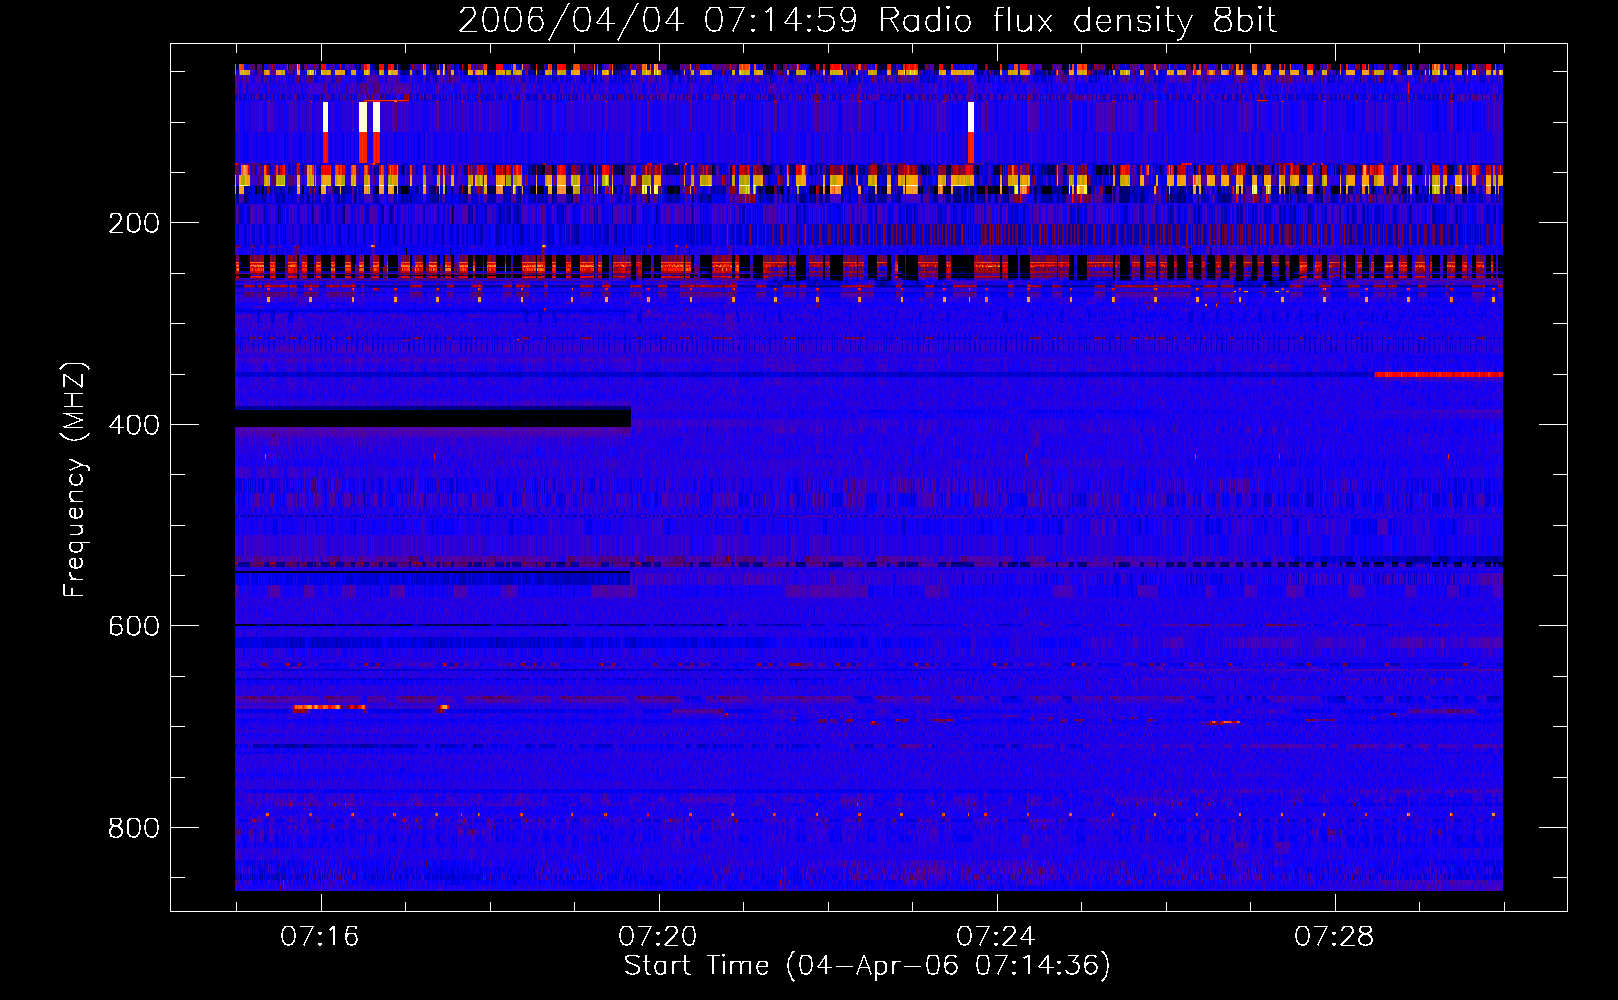Select the 600 frequency tick label
This screenshot has width=1618, height=1000.
coord(134,626)
